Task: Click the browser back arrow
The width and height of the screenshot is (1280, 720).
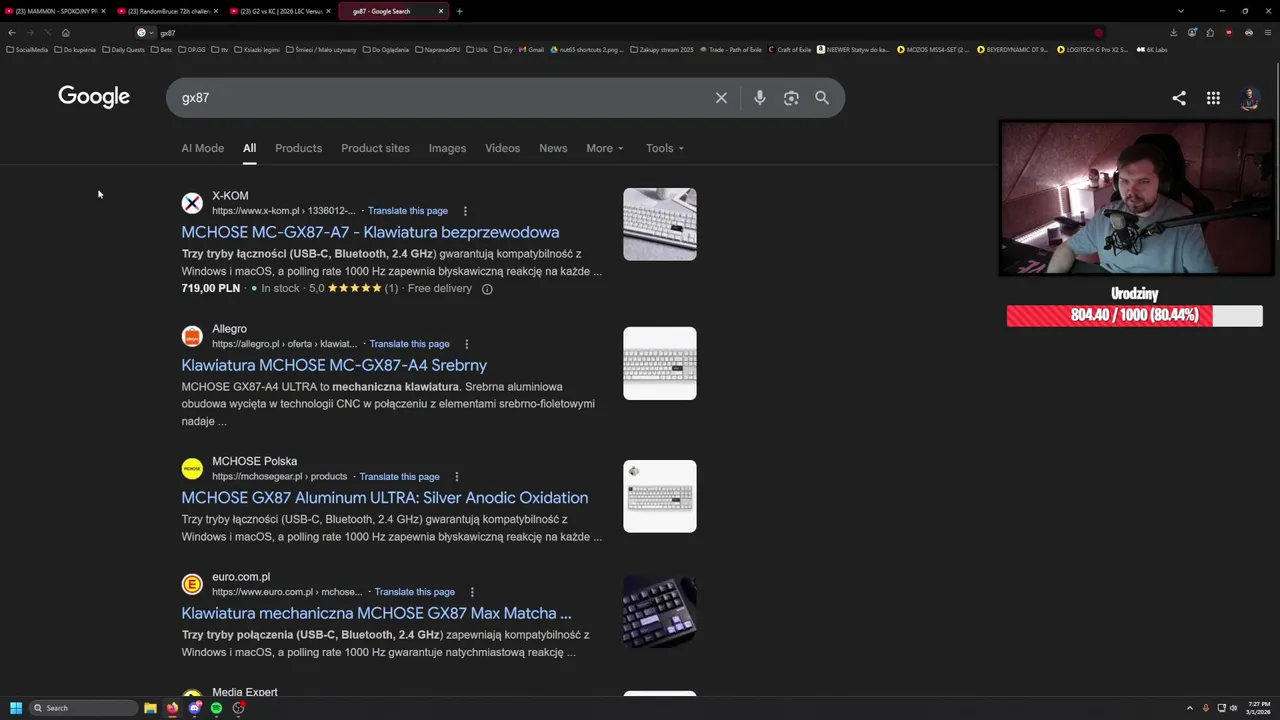Action: 12,32
